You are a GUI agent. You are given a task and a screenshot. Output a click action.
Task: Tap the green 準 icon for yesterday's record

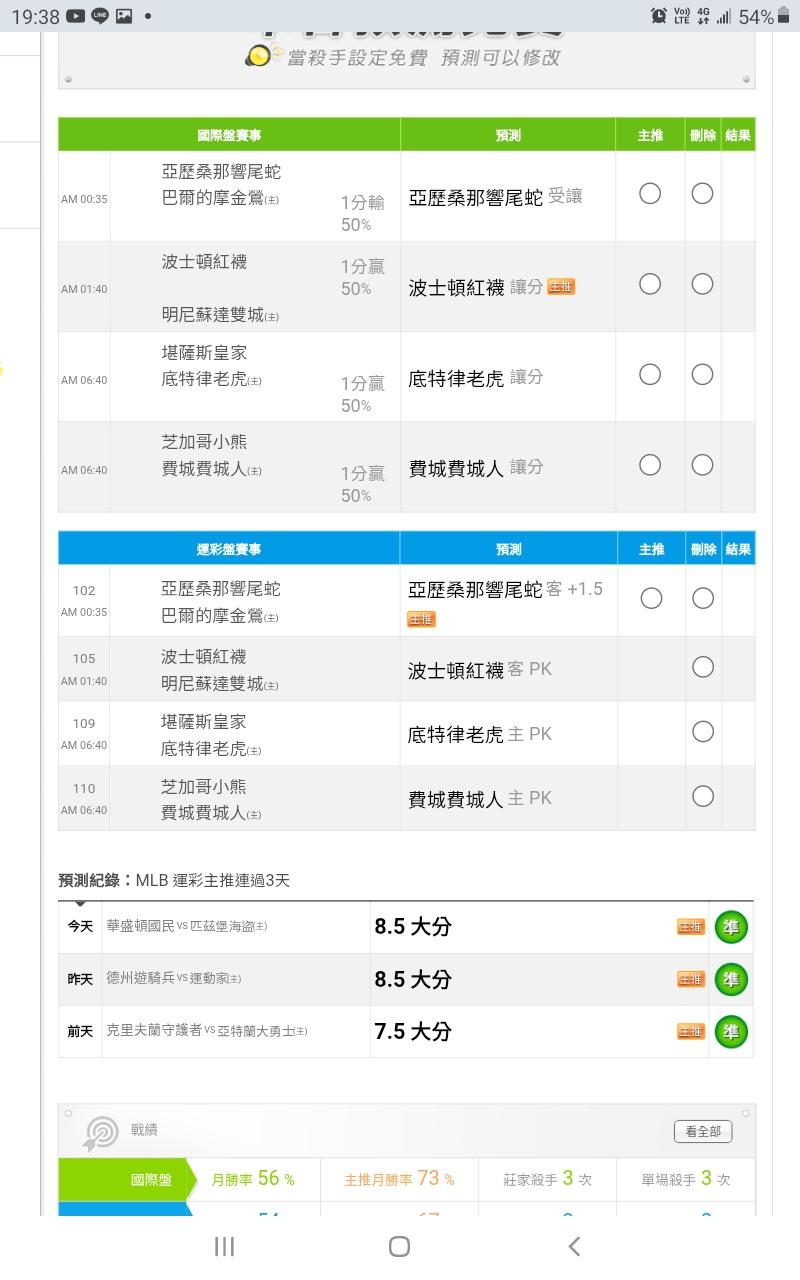(x=731, y=979)
